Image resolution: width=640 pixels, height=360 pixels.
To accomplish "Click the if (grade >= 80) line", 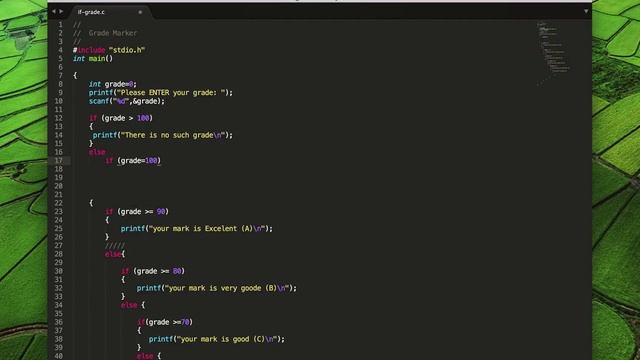I will (x=153, y=271).
